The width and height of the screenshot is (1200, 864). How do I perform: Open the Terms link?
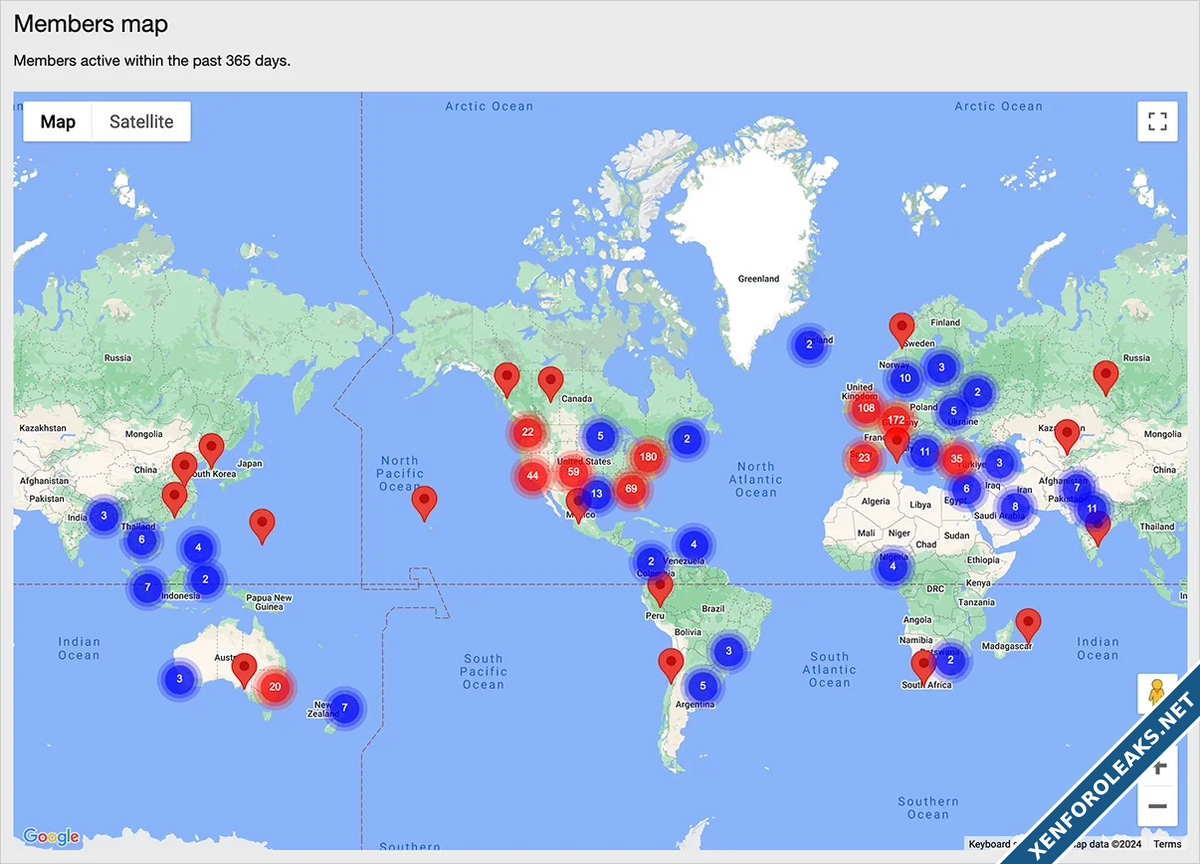tap(1167, 844)
